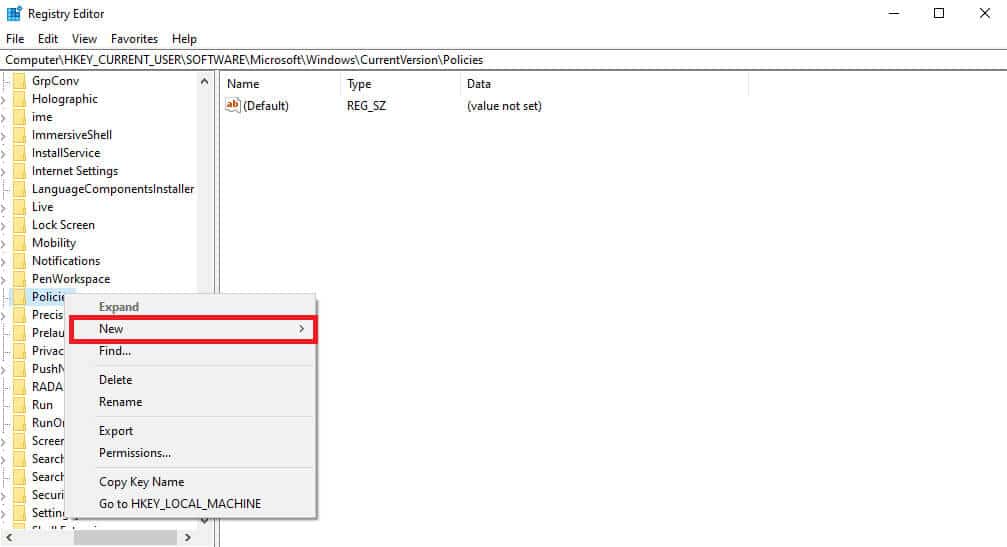Expand the InstallService key arrow
Screen dimensions: 1007x547
click(4, 153)
